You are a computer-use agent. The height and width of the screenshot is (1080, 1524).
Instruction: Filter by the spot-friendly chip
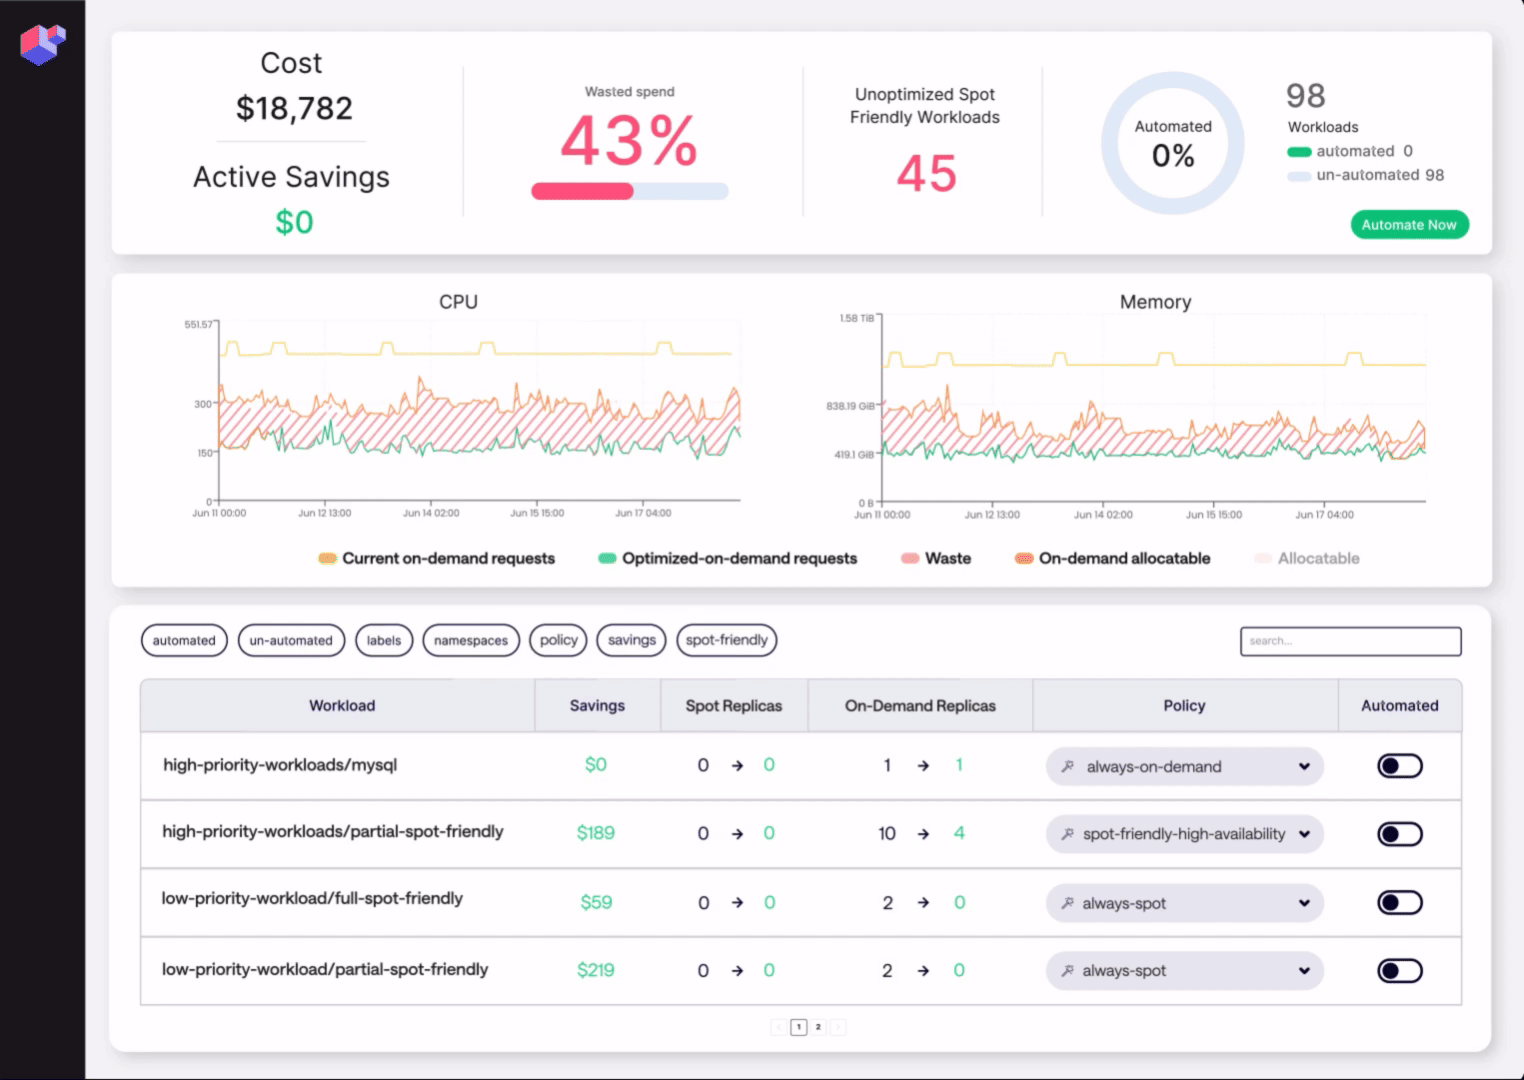pos(727,640)
